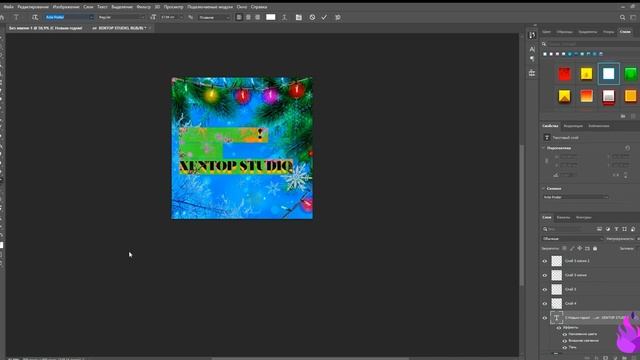Image resolution: width=640 pixels, height=360 pixels.
Task: Filter layers by pixel type icon
Action: pos(599,229)
